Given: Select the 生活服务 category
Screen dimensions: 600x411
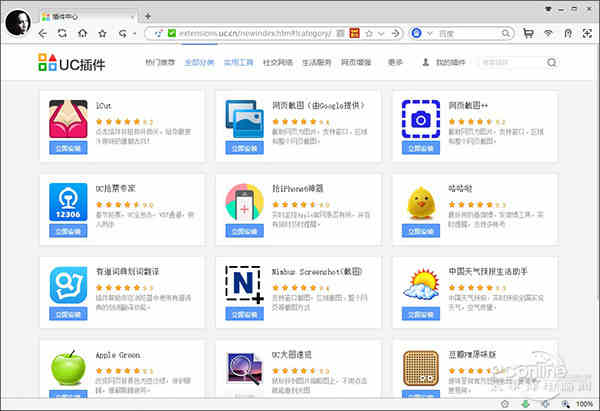Looking at the screenshot, I should (x=317, y=62).
